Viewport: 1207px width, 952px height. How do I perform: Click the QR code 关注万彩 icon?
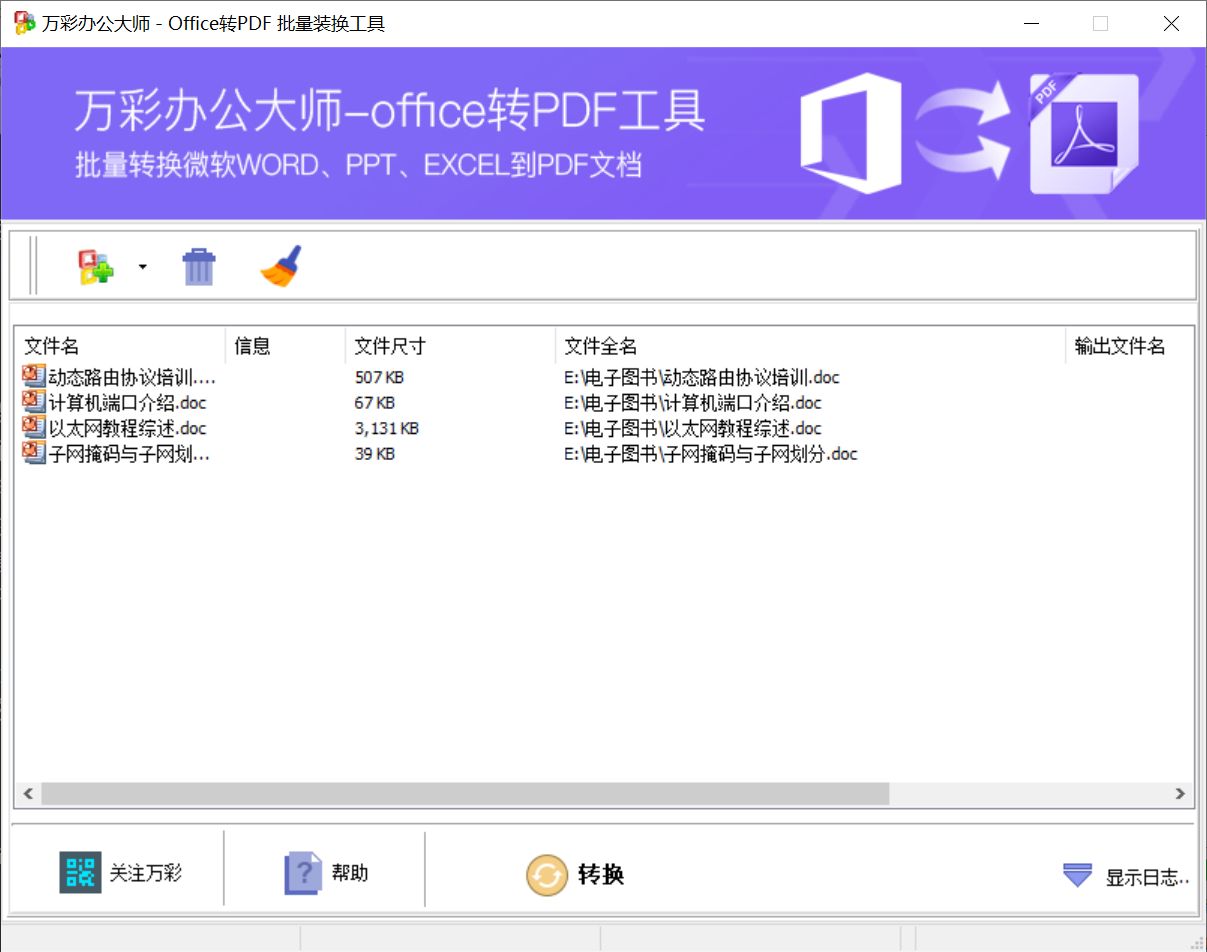point(80,873)
